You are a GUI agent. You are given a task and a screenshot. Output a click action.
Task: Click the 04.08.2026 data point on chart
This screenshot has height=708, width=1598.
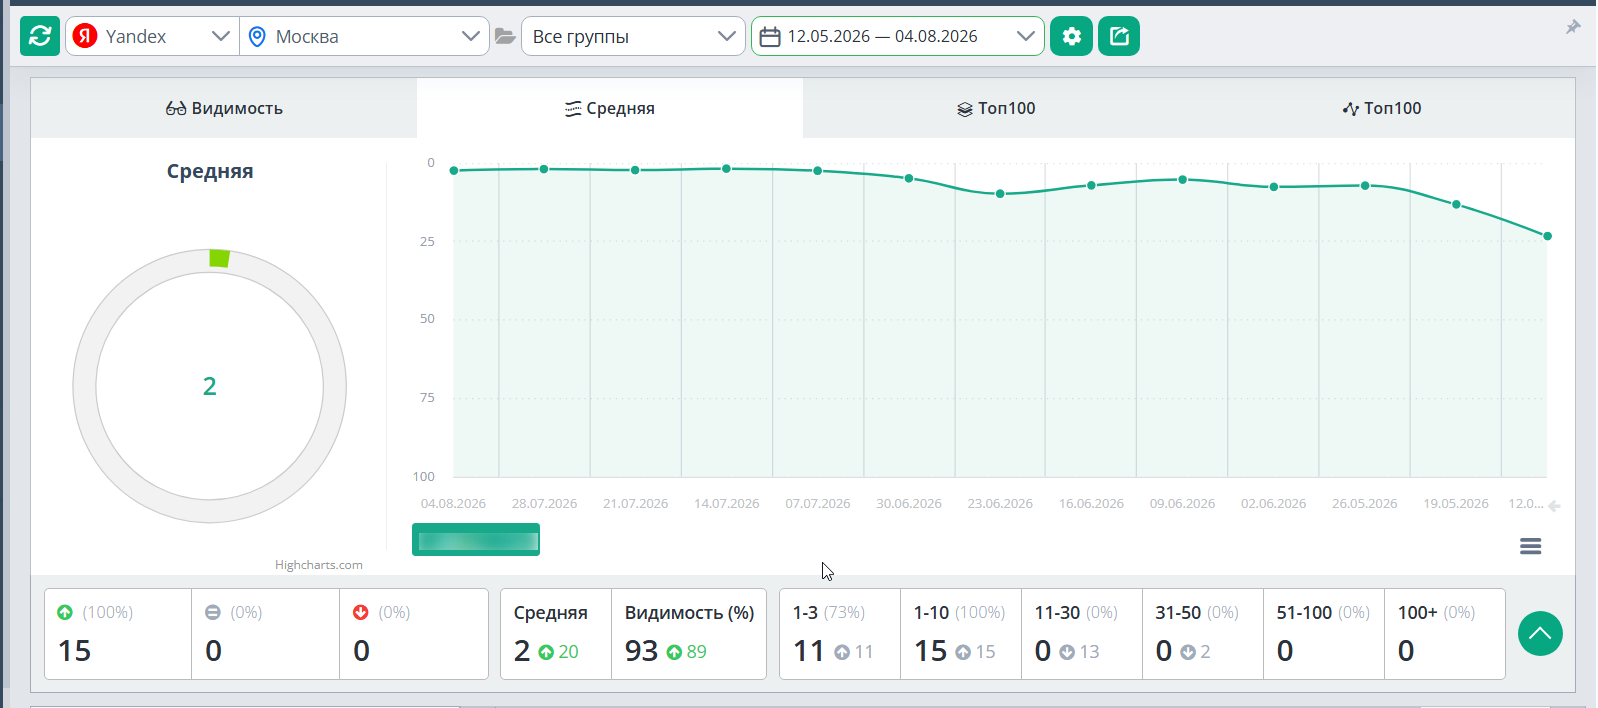[454, 170]
